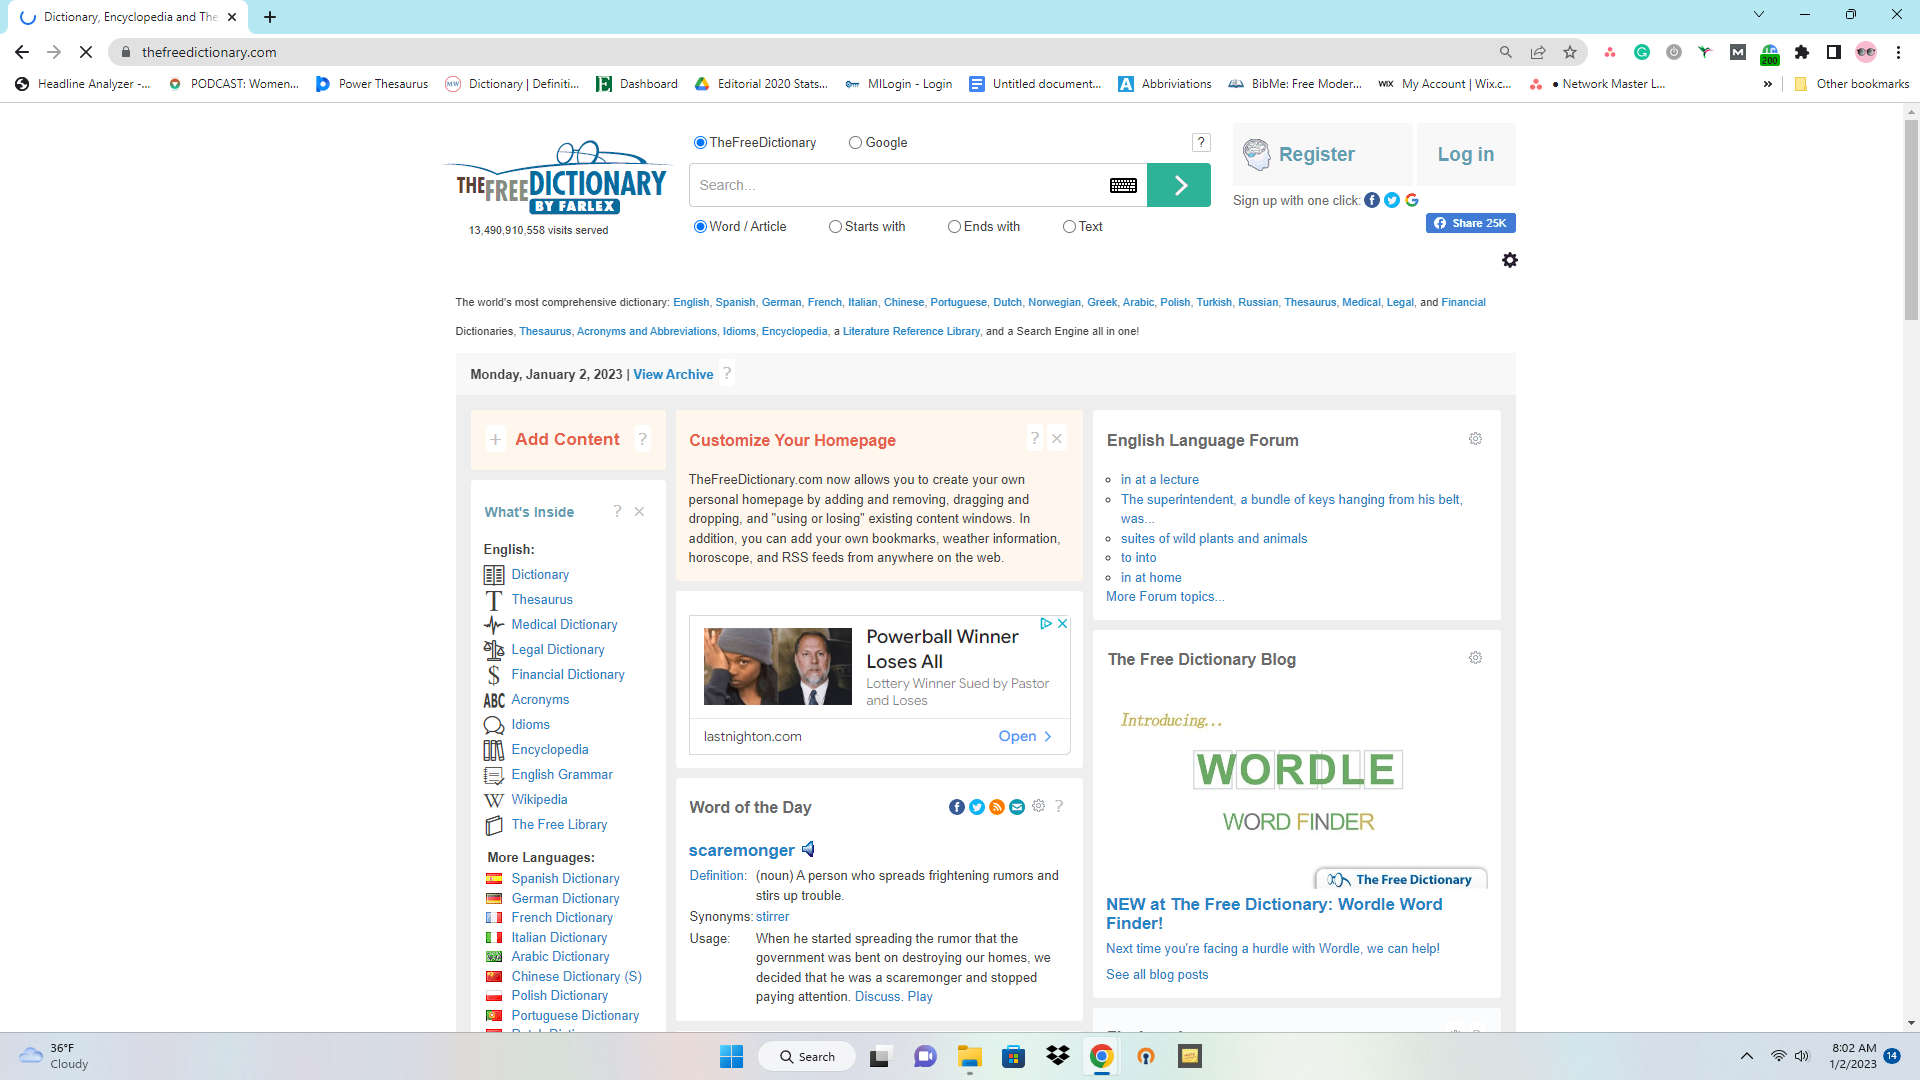This screenshot has width=1920, height=1080.
Task: Open the Medical Dictionary link in sidebar
Action: click(x=564, y=624)
